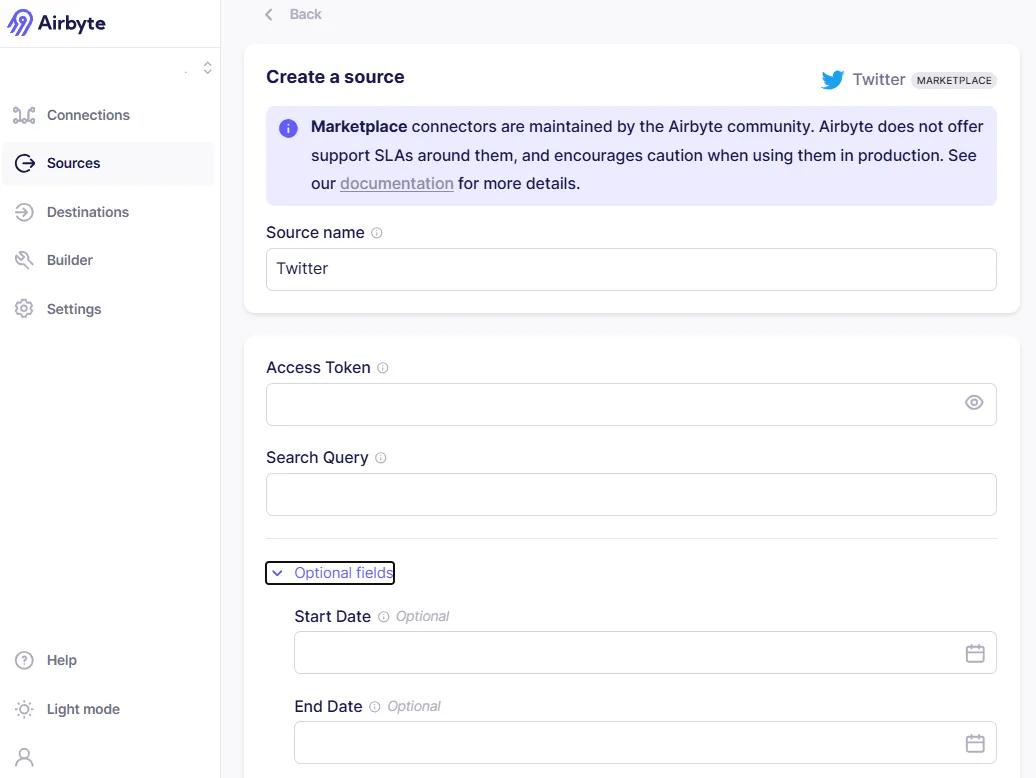Open the documentation link
Viewport: 1036px width, 778px height.
point(396,184)
